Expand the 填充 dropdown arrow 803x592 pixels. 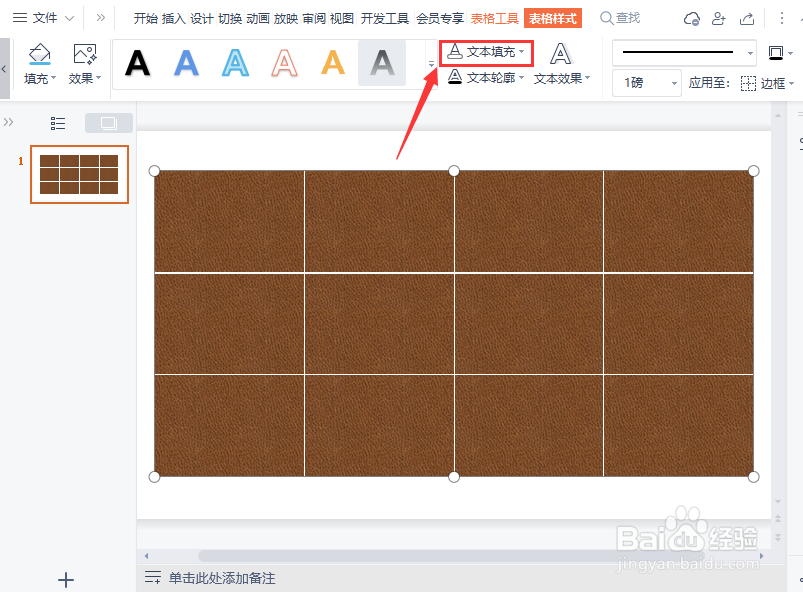coord(53,78)
